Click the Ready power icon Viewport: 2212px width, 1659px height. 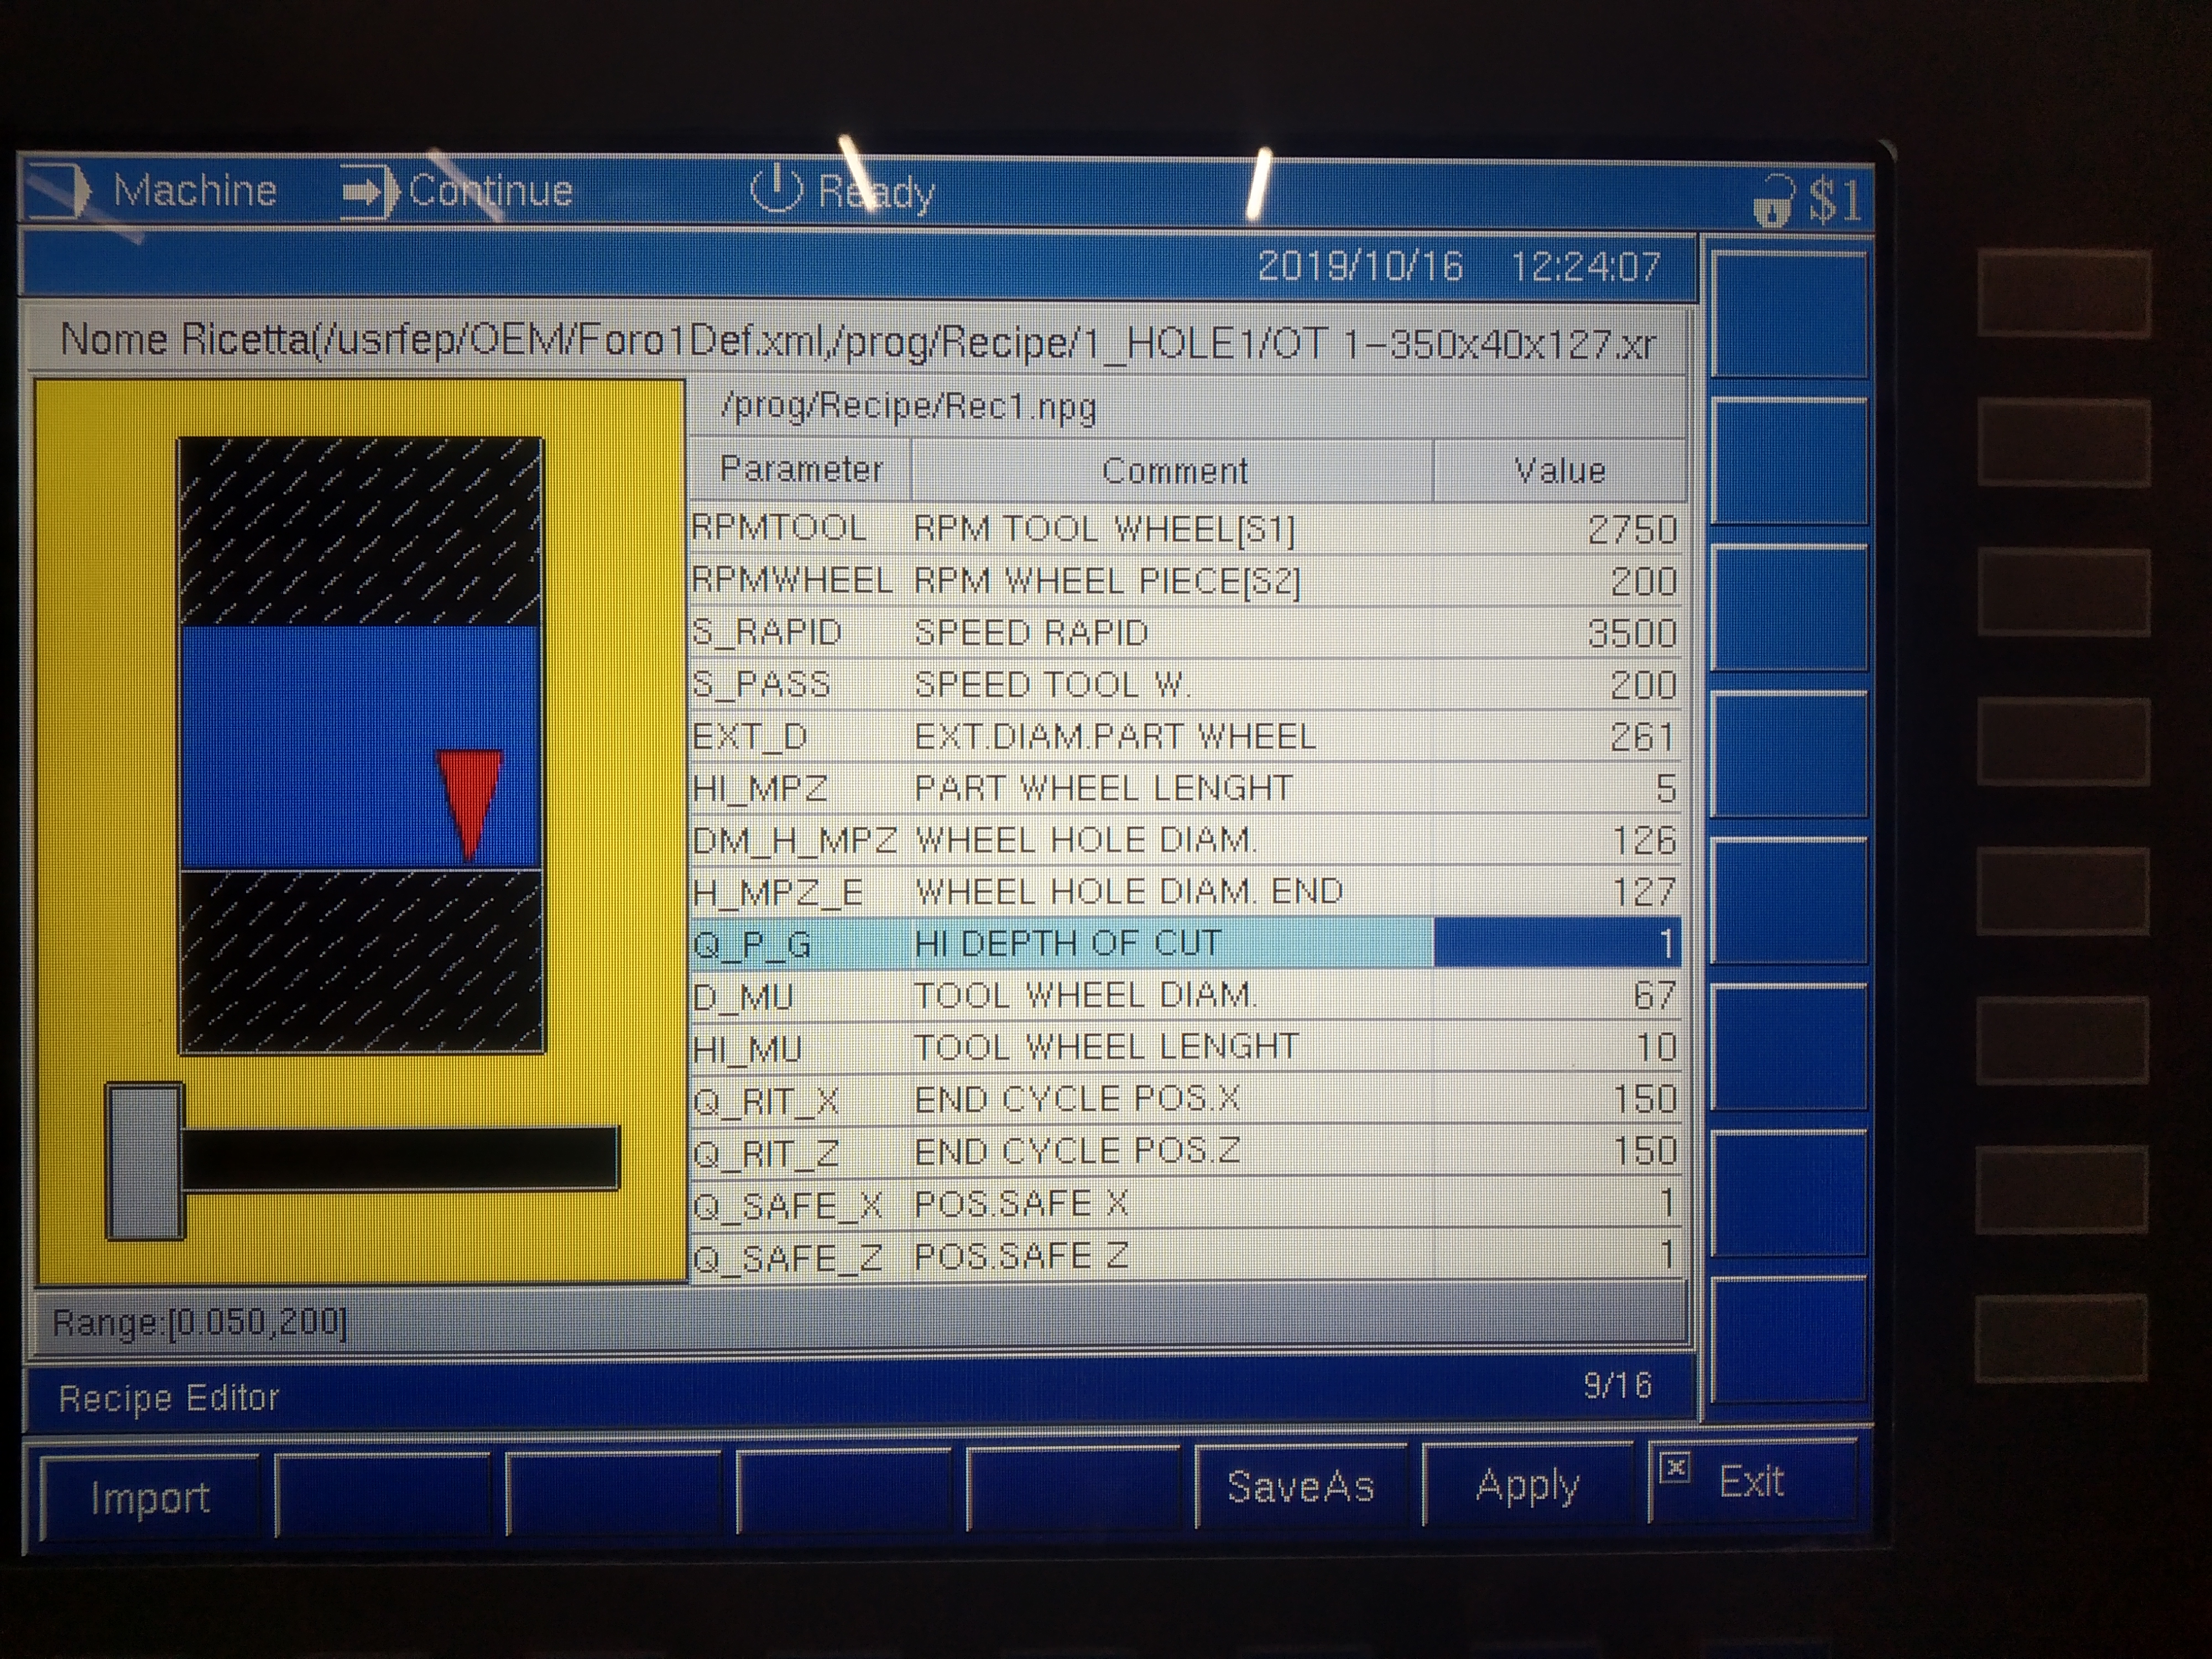click(x=776, y=188)
